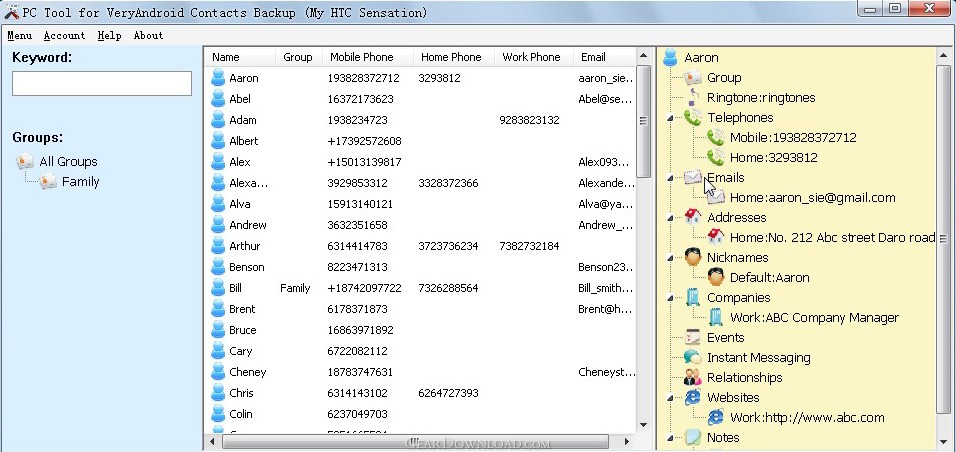This screenshot has width=956, height=452.
Task: Open the Menu menu
Action: (x=20, y=35)
